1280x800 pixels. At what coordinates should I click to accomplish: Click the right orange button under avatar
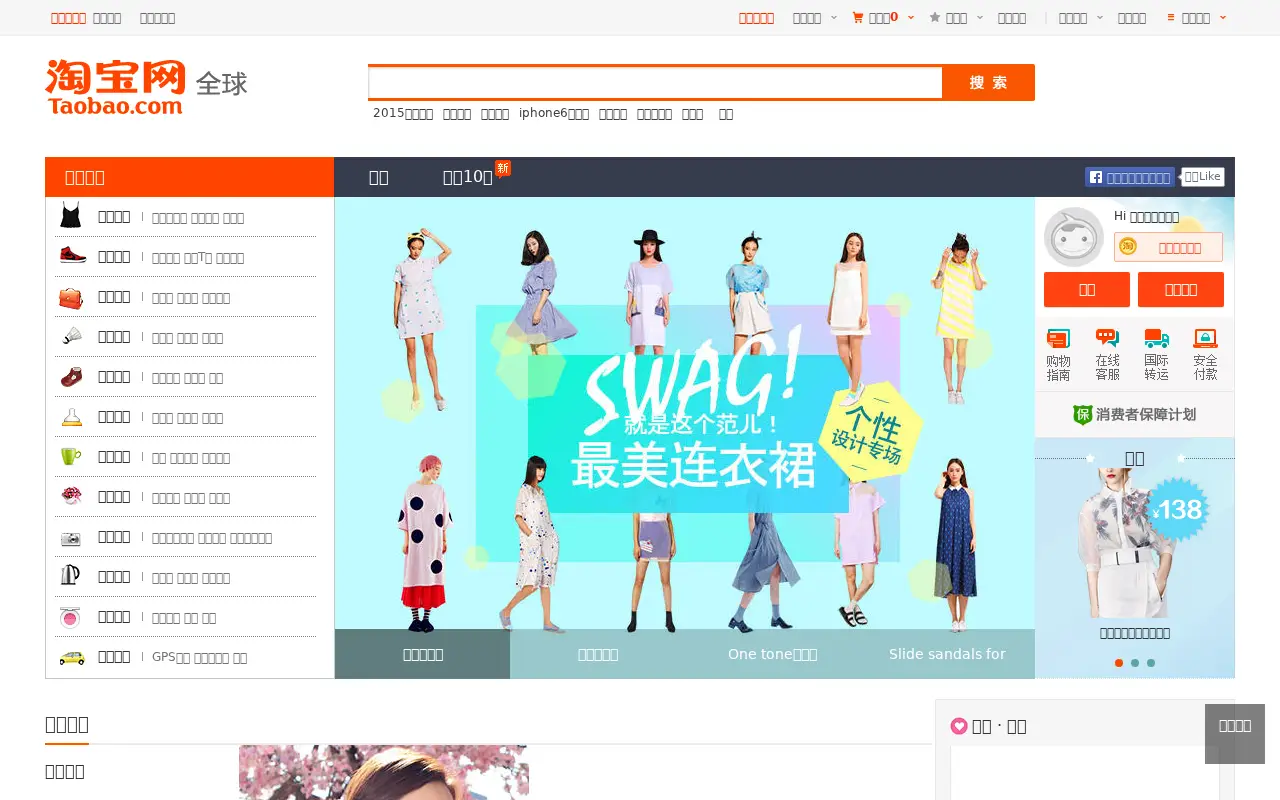point(1181,289)
